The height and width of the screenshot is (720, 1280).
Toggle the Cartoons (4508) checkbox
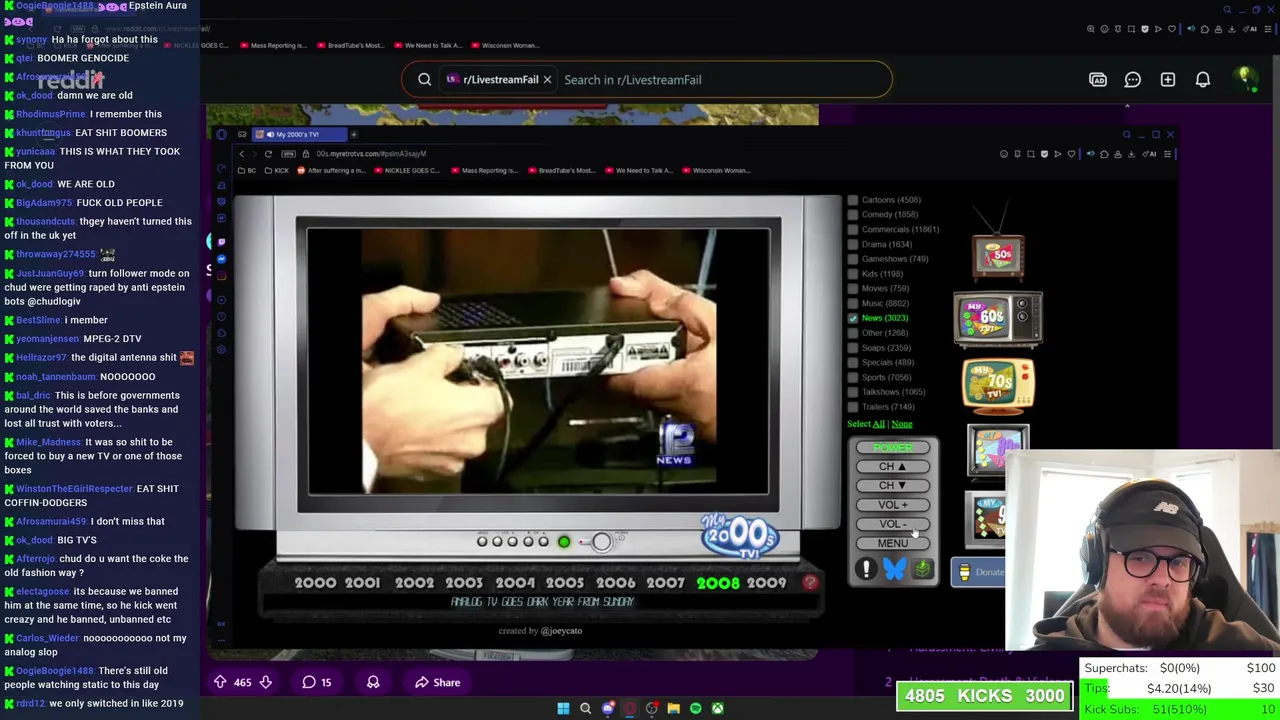(853, 200)
